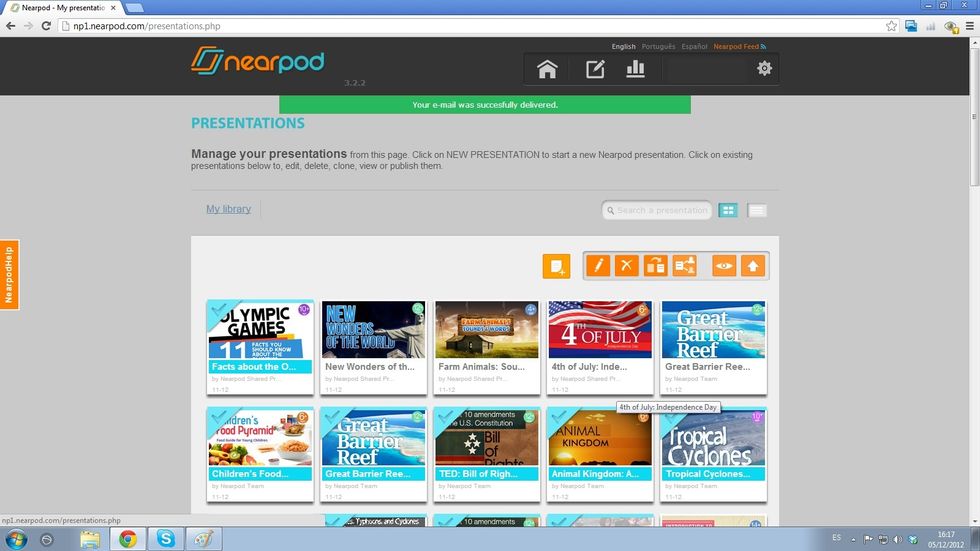Show hidden system tray icons arrow
This screenshot has height=551, width=980.
tap(853, 539)
